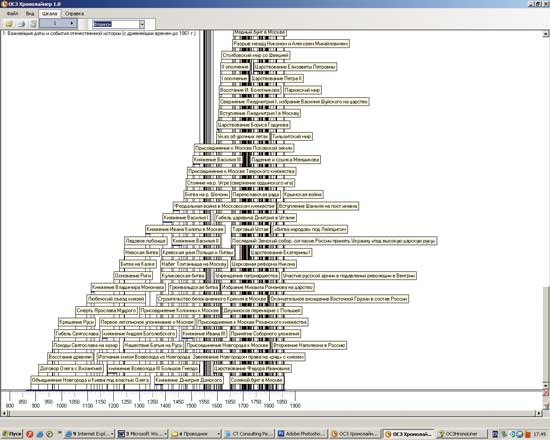Select event 'Восстание И. Болотникова'
This screenshot has height=440, width=550.
pos(250,90)
